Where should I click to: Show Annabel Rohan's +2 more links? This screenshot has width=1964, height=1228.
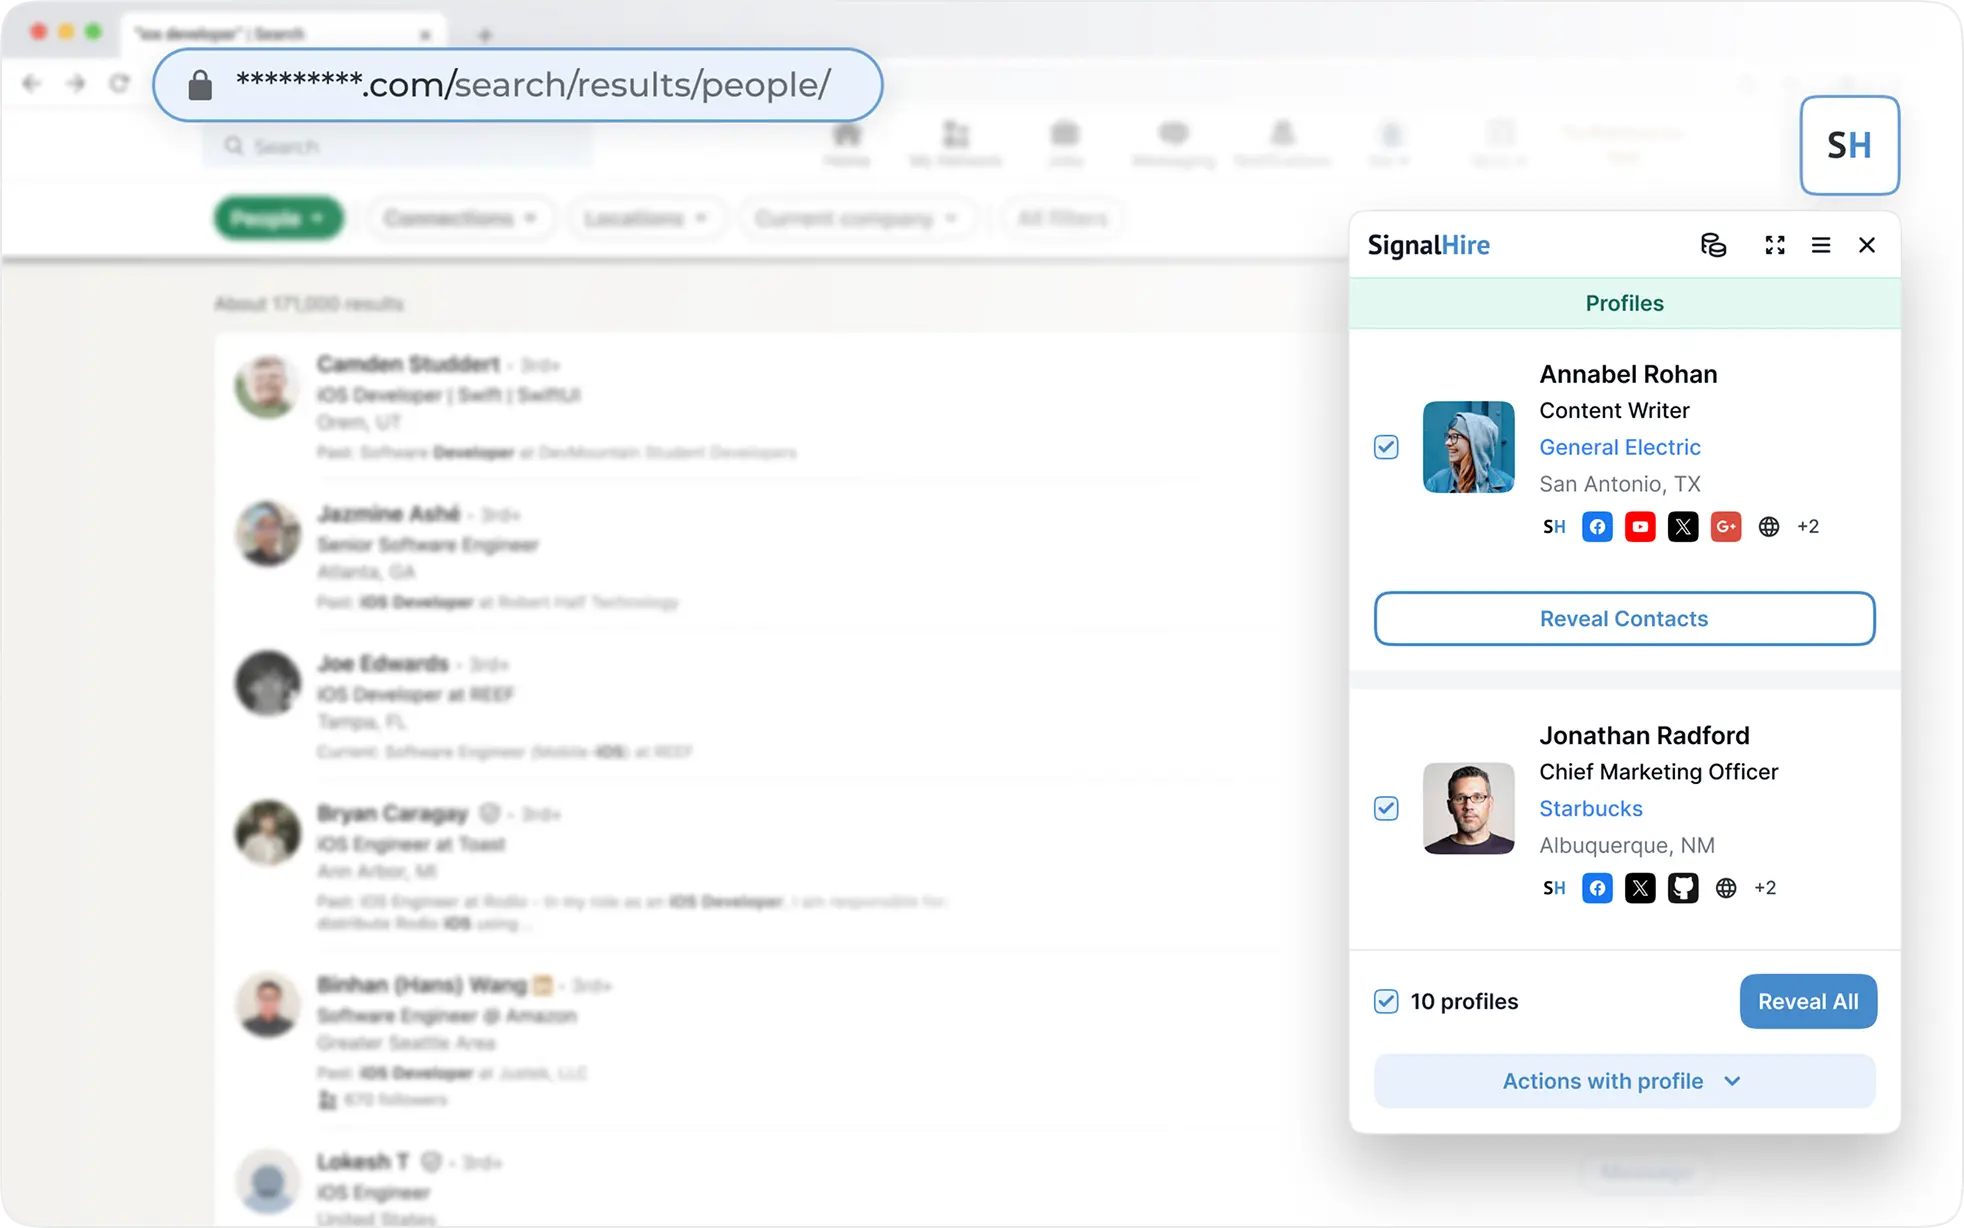tap(1808, 527)
